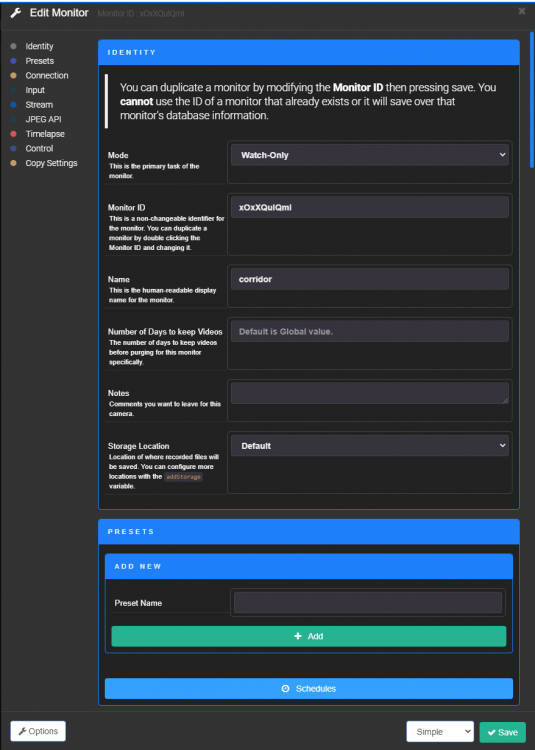Open the Mode dropdown showing Watch-Only

pos(370,155)
